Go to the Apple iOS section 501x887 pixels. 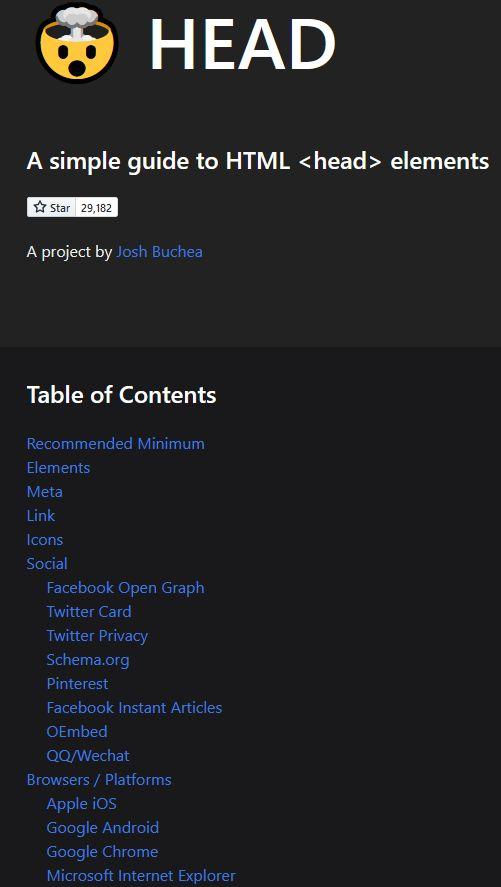(81, 804)
